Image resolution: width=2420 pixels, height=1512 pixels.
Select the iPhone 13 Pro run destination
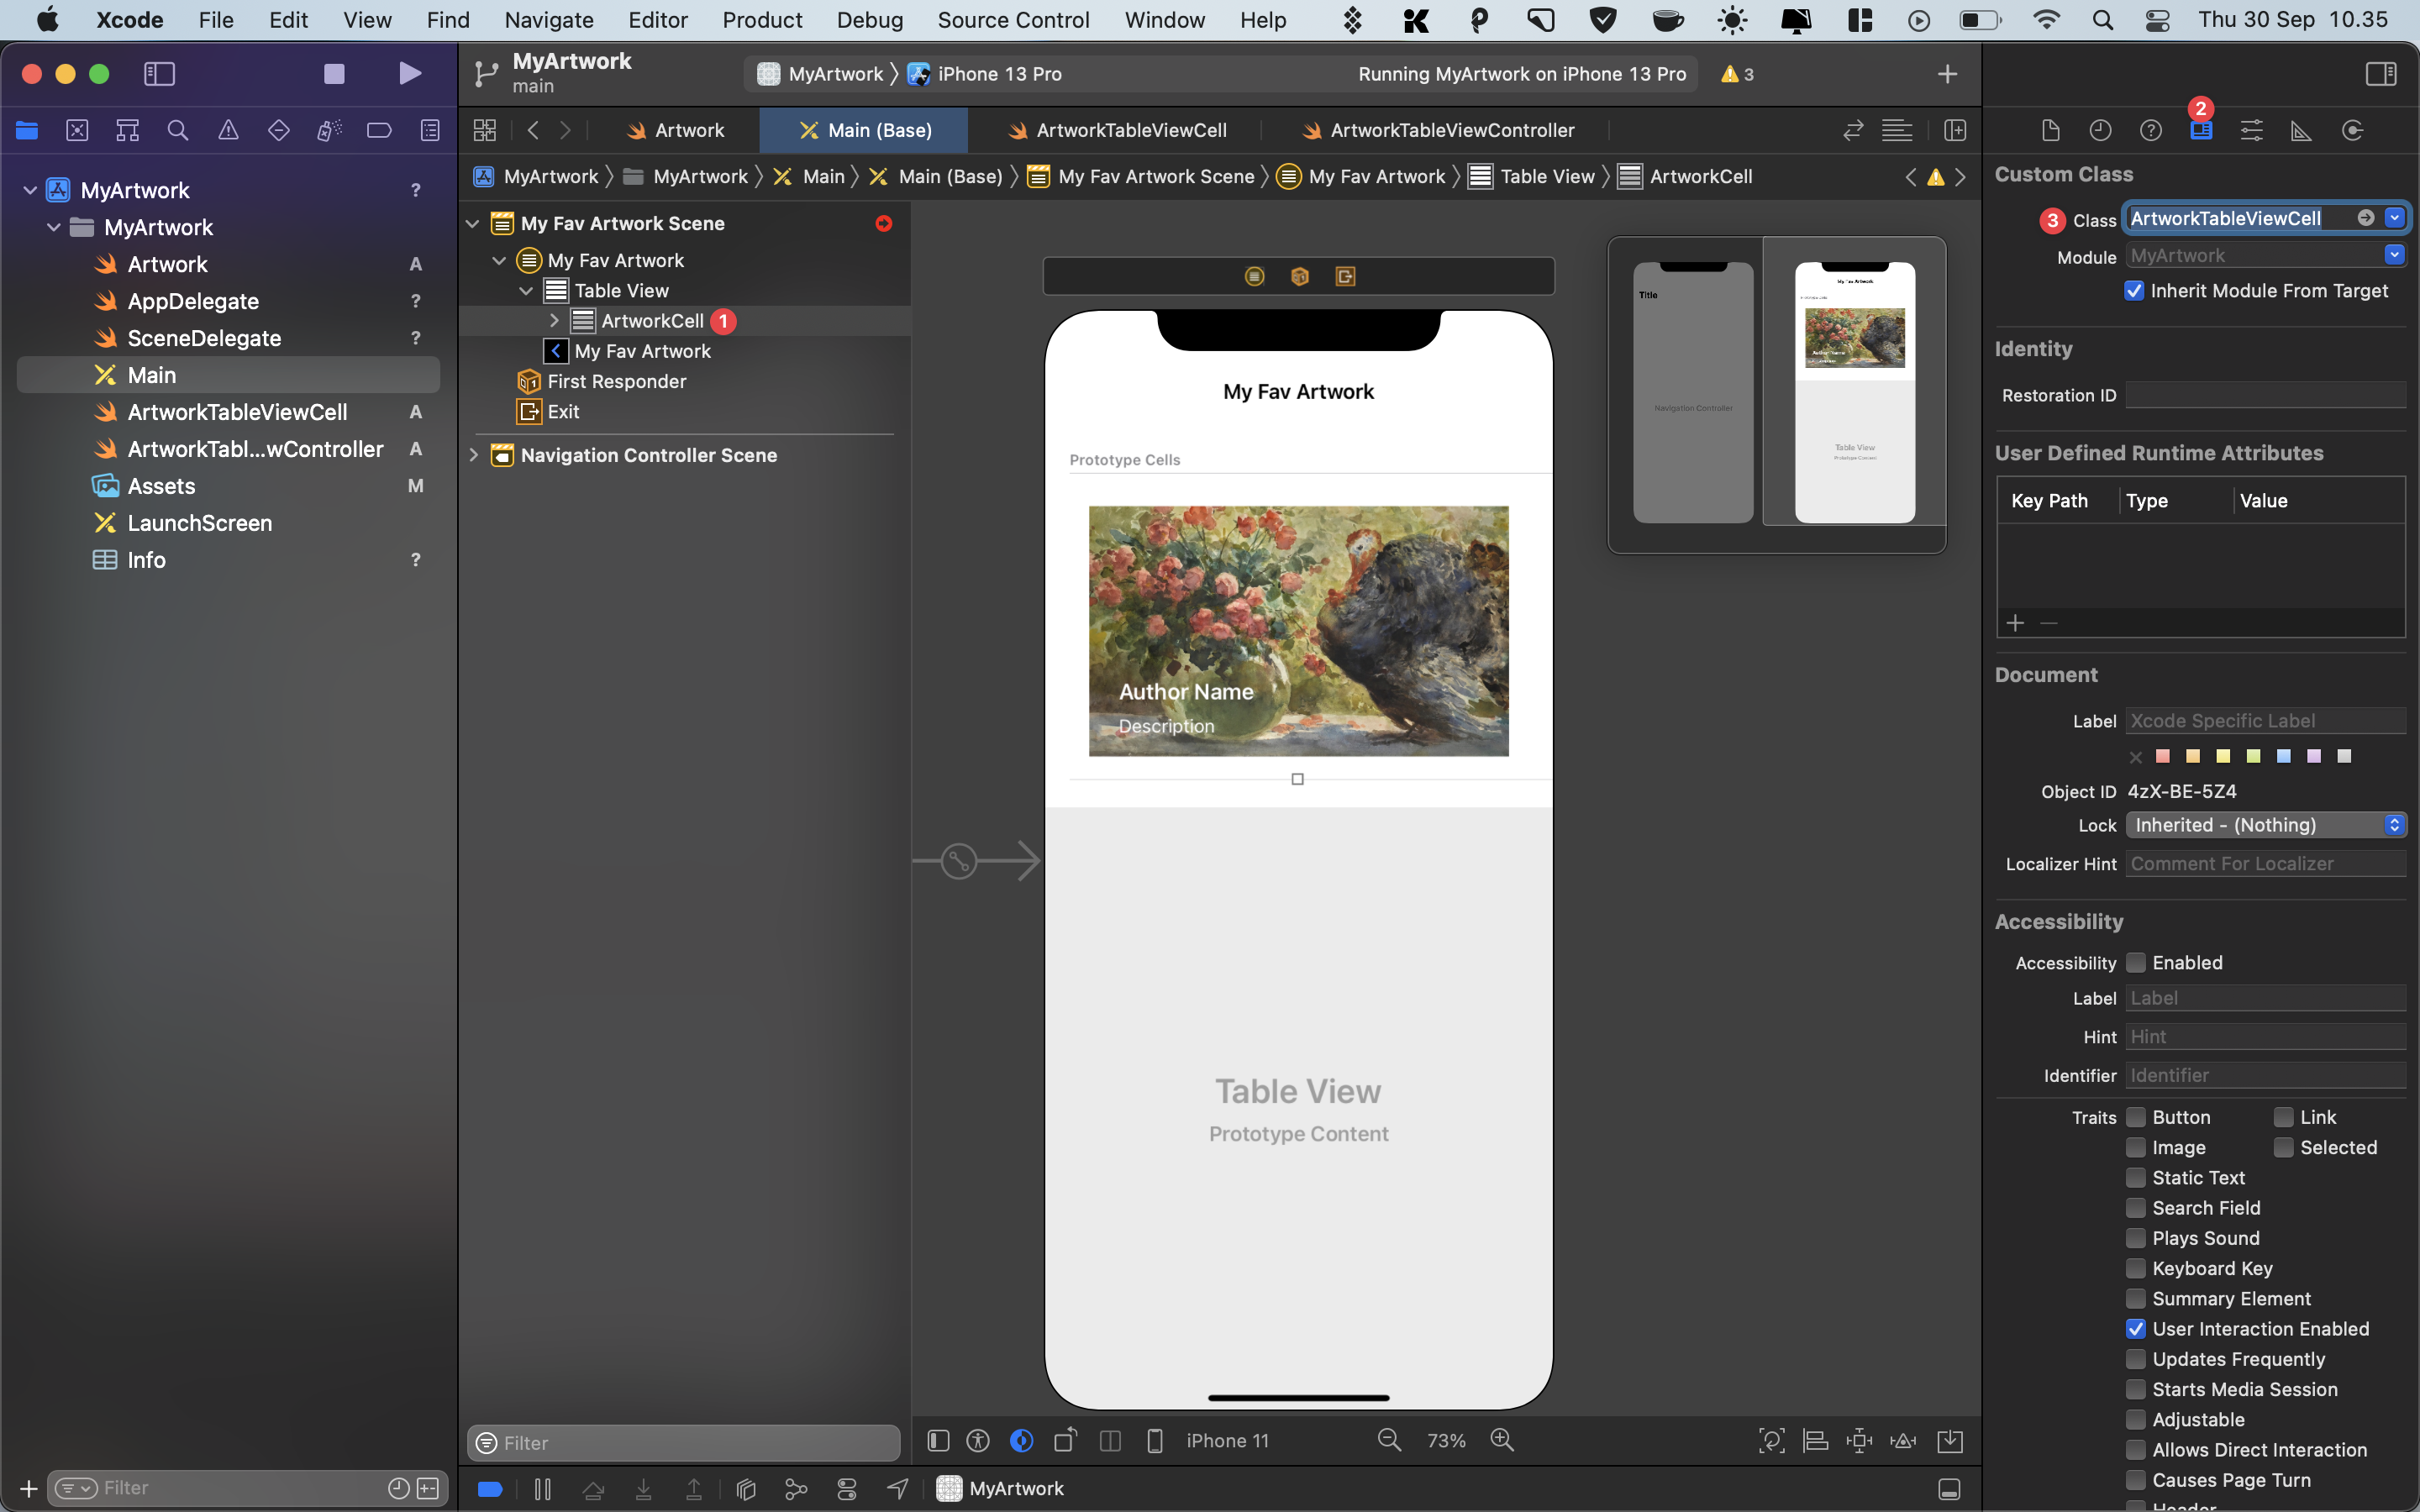point(985,74)
